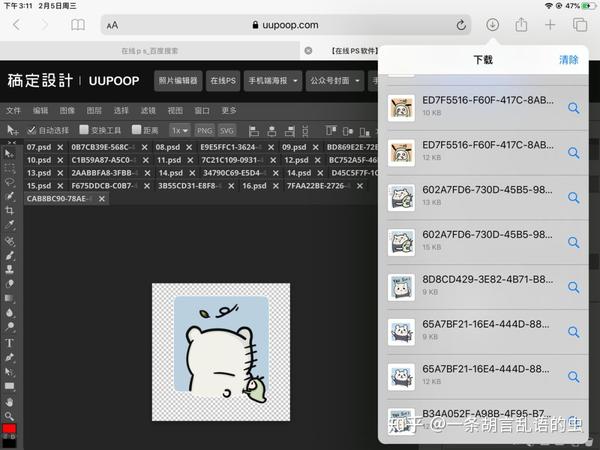This screenshot has height=450, width=600.
Task: Toggle the 自动选择 checkbox
Action: tap(32, 130)
